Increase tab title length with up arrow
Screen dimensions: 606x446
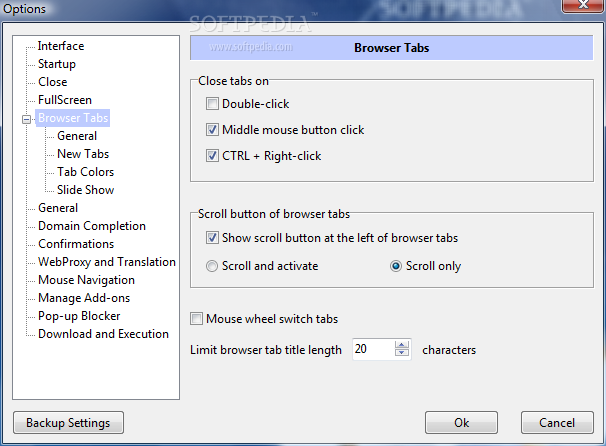click(402, 345)
